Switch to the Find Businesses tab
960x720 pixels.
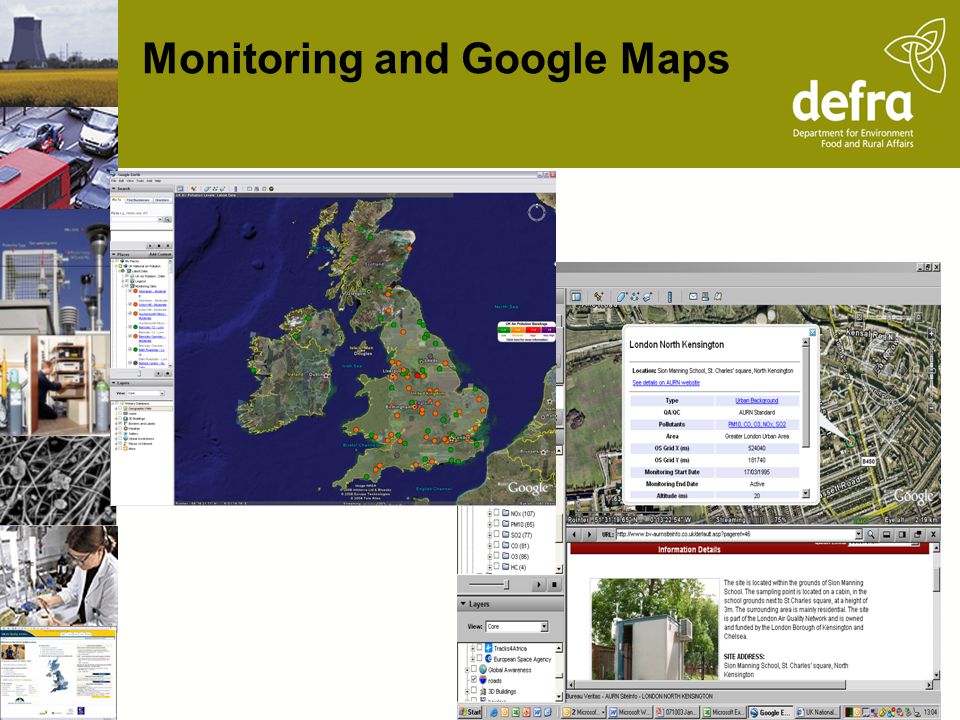point(138,200)
